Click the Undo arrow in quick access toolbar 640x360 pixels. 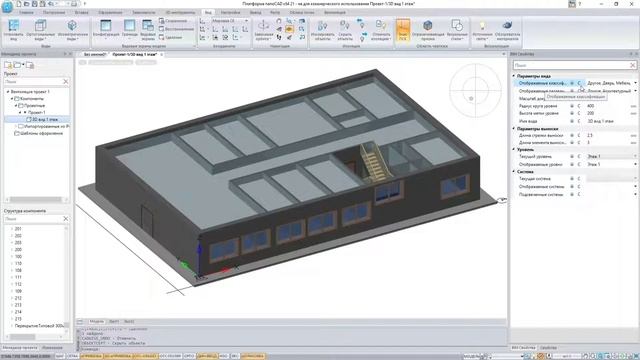[51, 4]
